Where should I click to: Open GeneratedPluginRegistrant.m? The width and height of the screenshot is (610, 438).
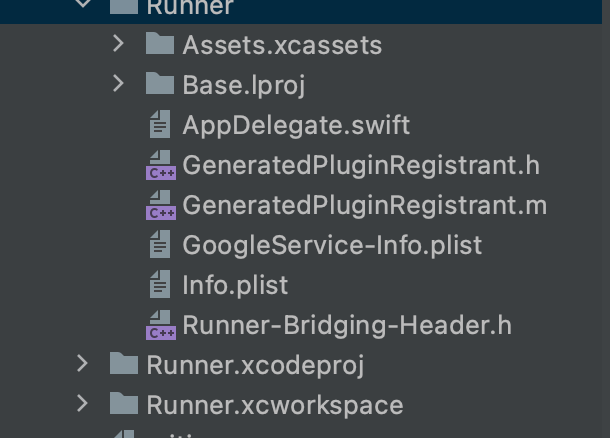click(x=365, y=206)
